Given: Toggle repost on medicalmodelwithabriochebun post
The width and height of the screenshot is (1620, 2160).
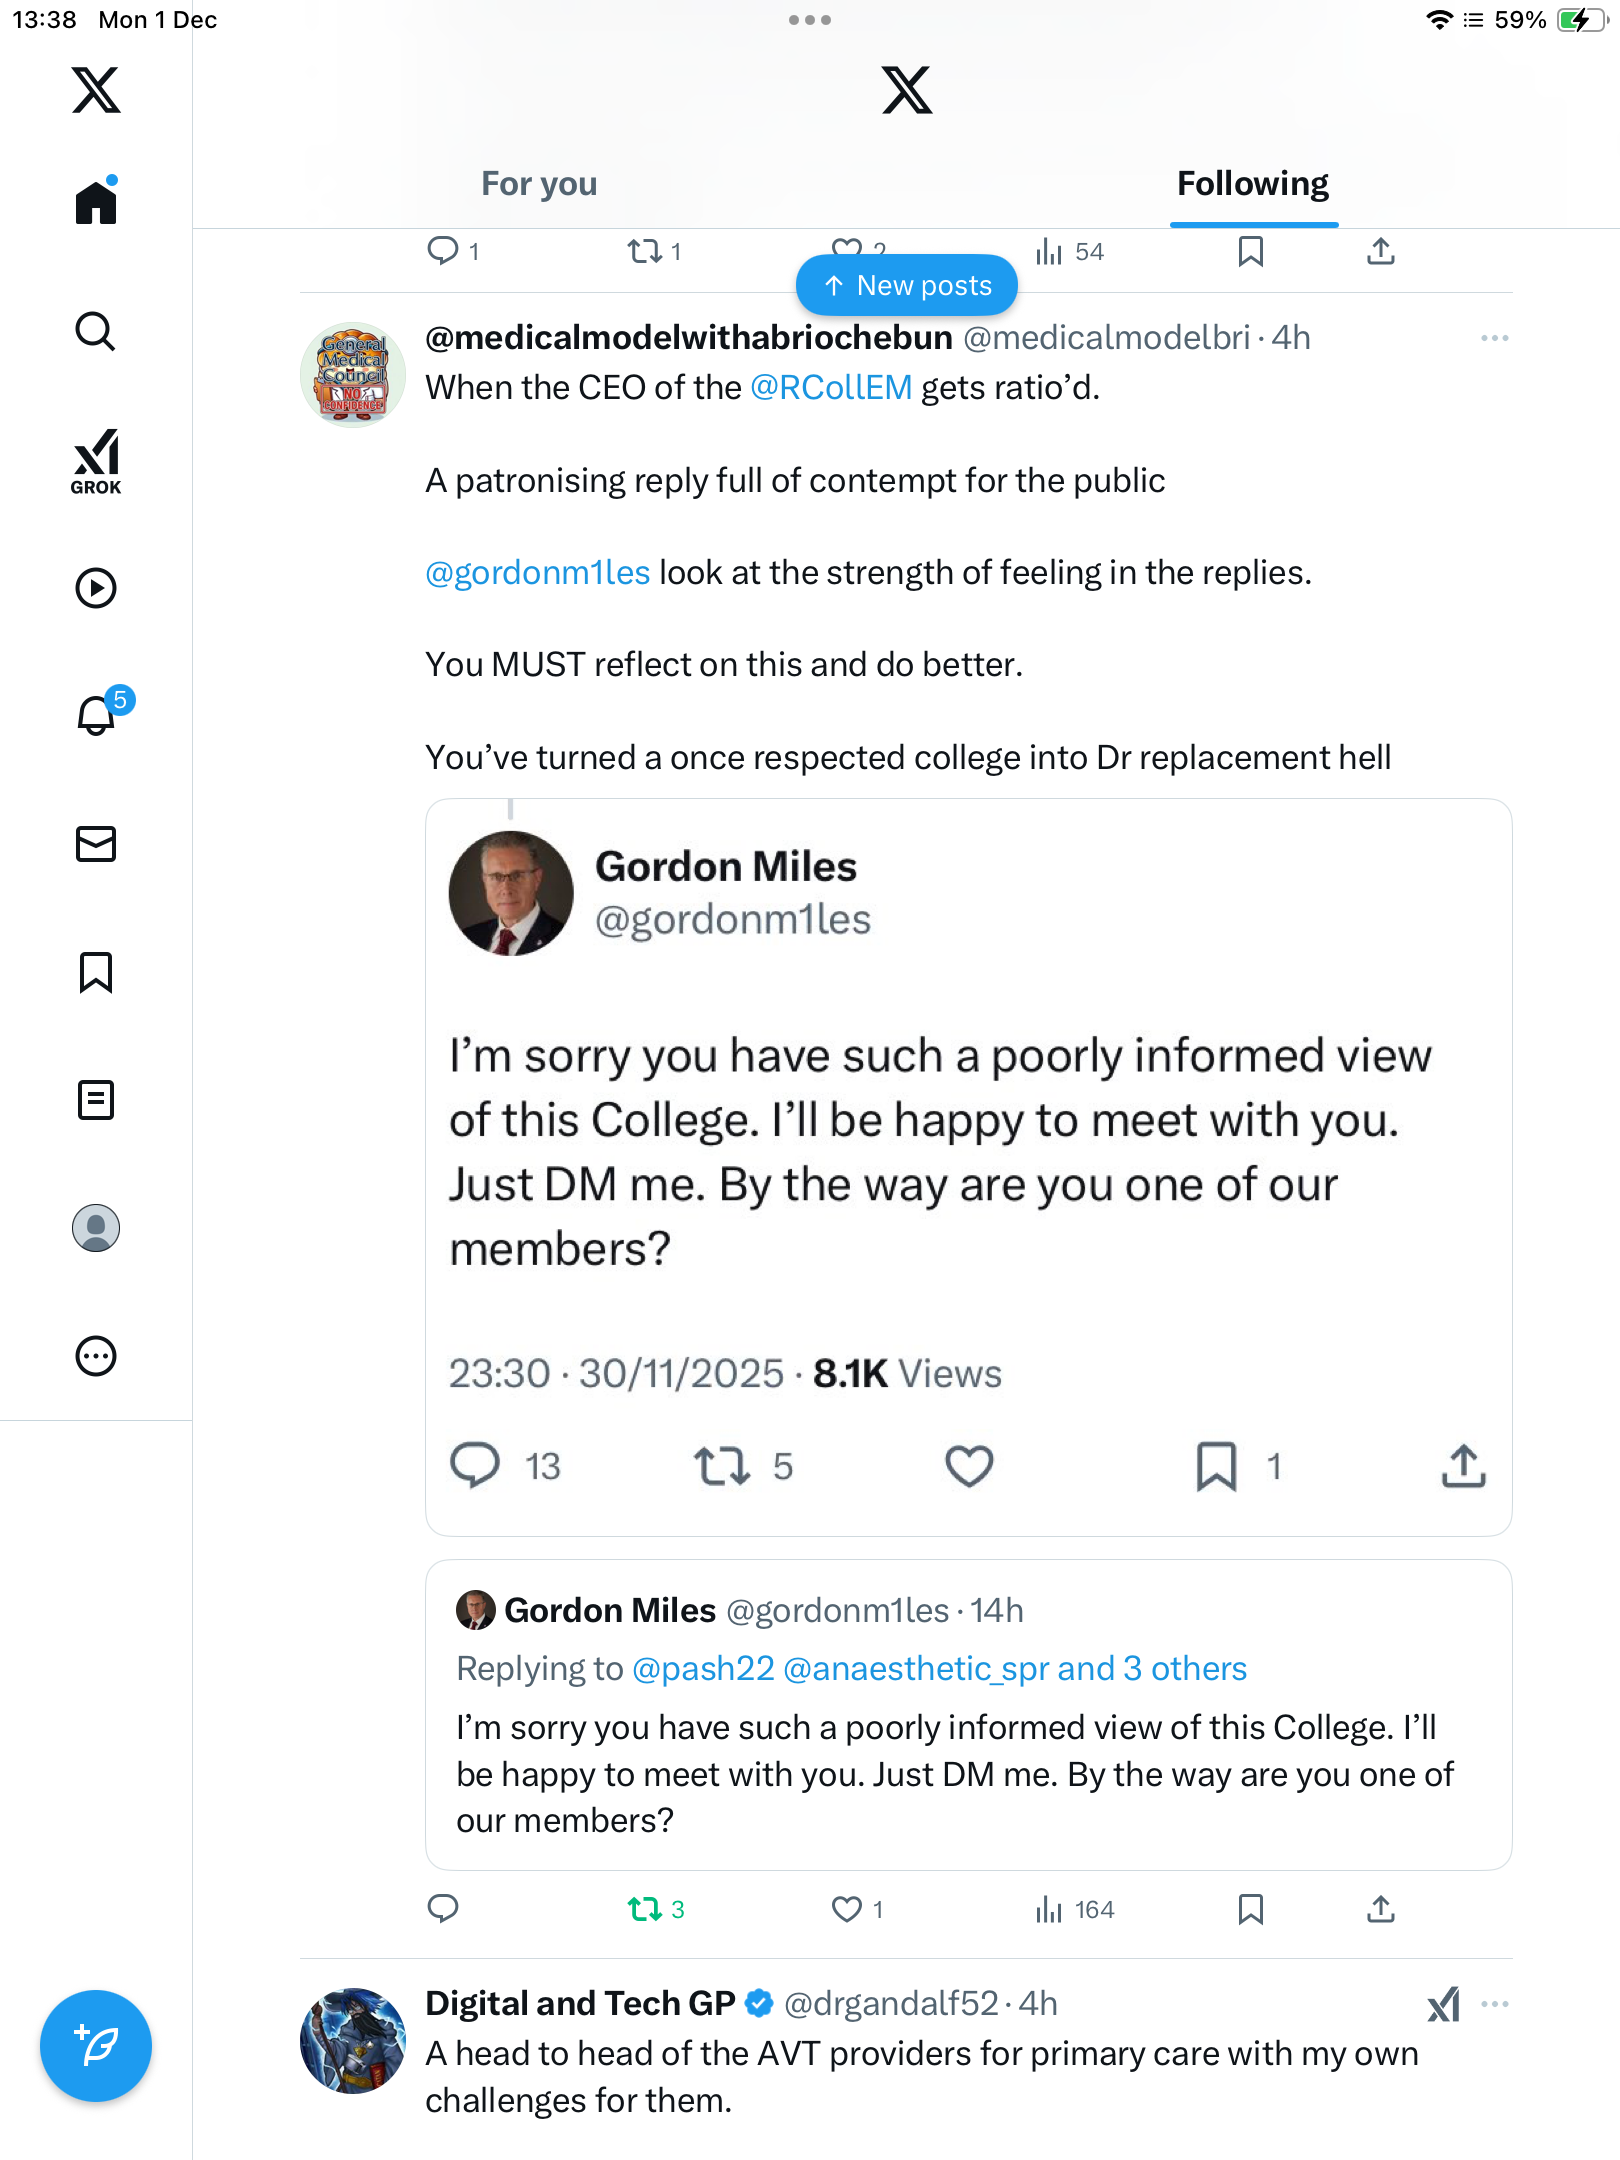Looking at the screenshot, I should pos(645,1910).
